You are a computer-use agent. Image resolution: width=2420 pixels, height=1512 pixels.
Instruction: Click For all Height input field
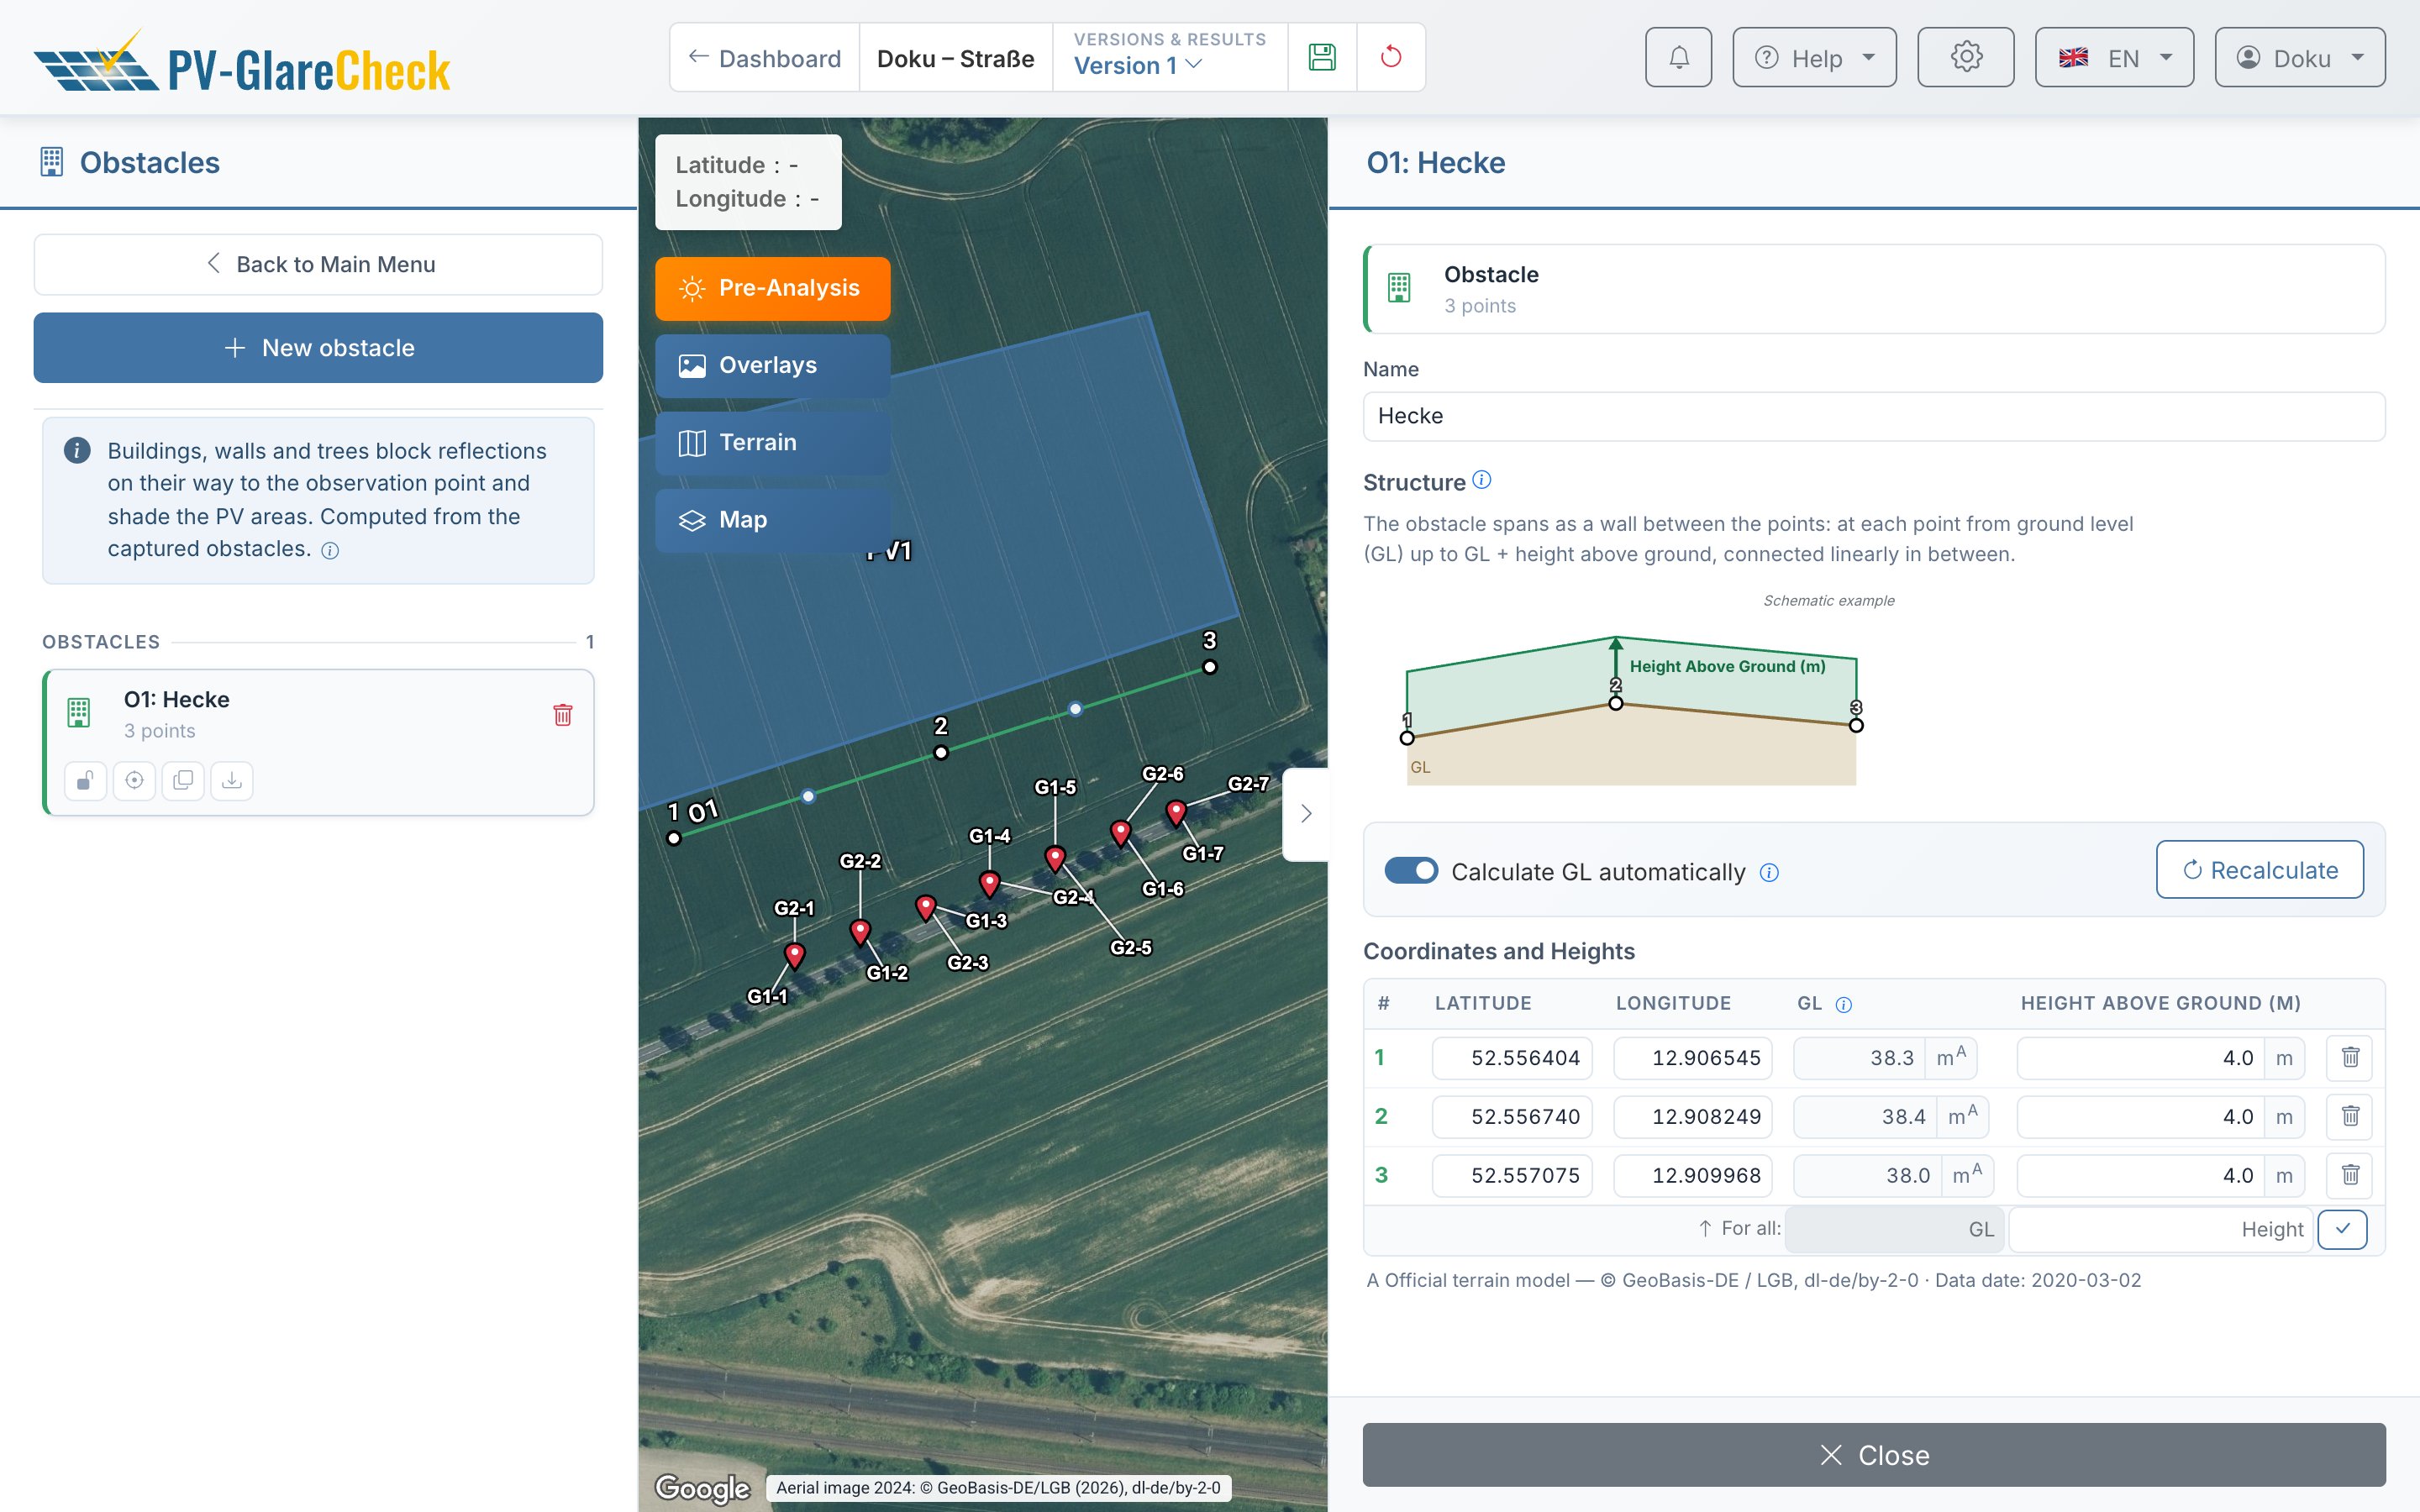2160,1229
